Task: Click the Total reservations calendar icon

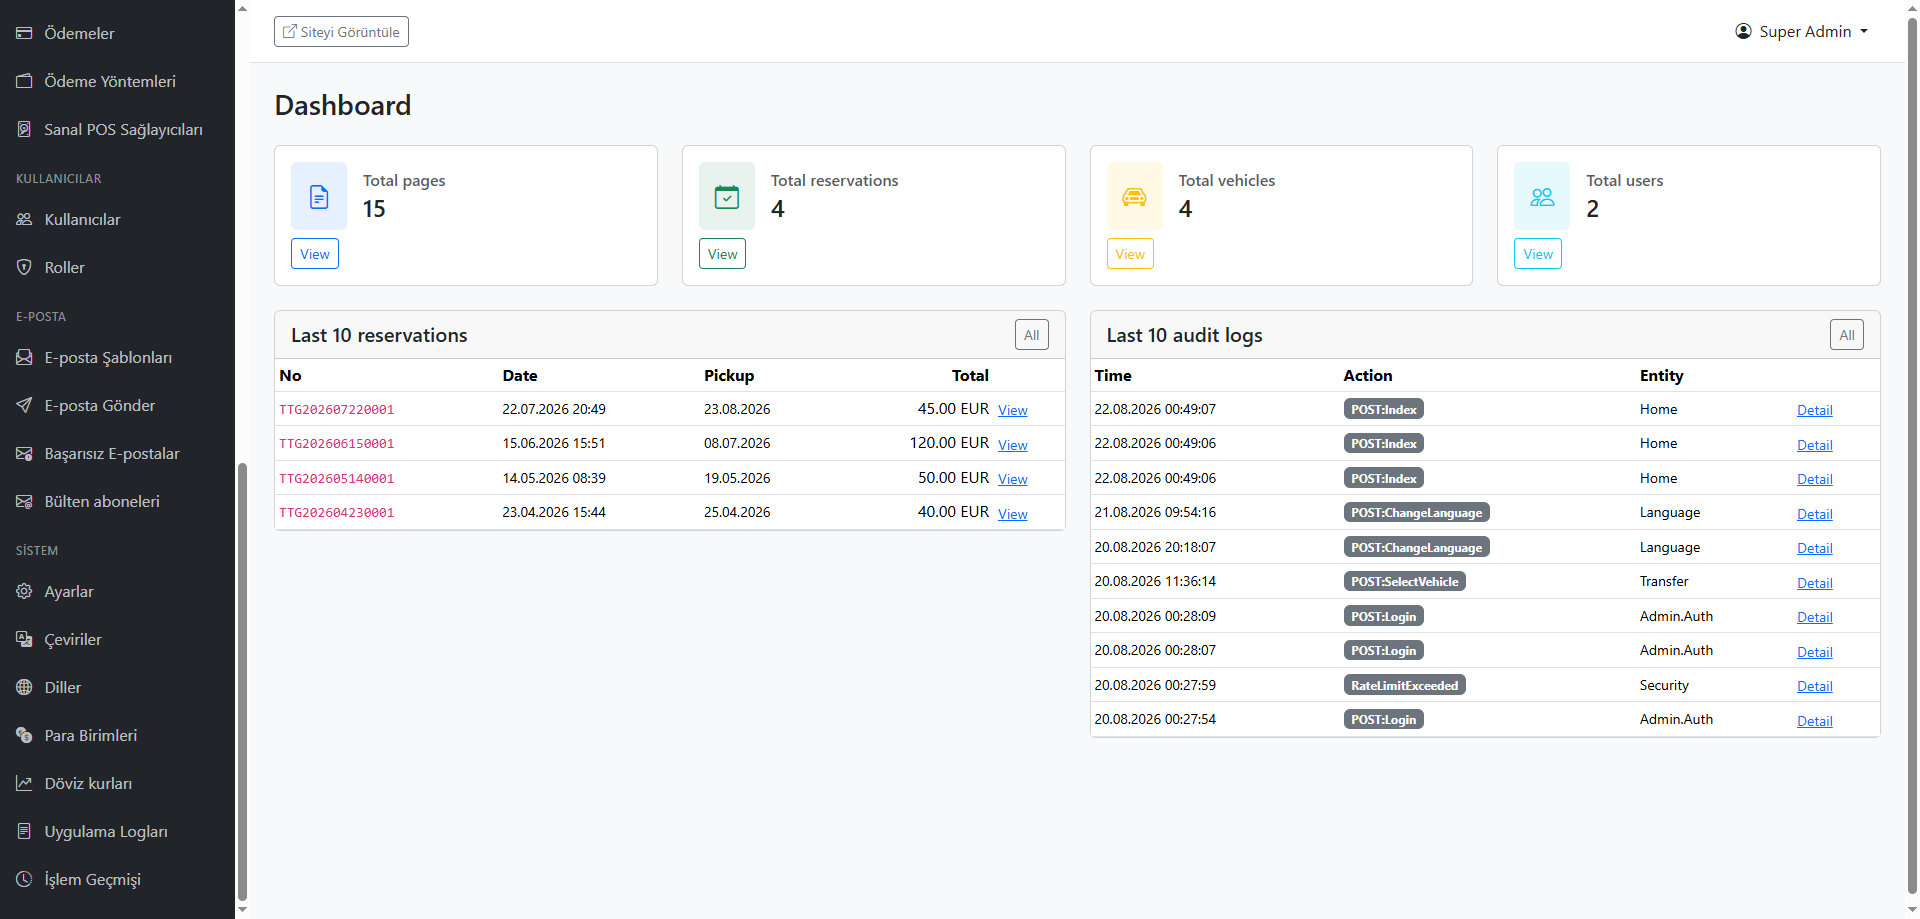Action: 727,196
